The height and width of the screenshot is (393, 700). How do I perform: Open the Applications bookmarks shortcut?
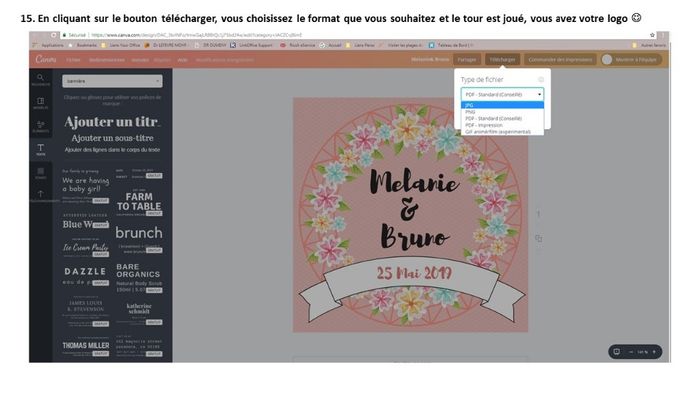[49, 45]
